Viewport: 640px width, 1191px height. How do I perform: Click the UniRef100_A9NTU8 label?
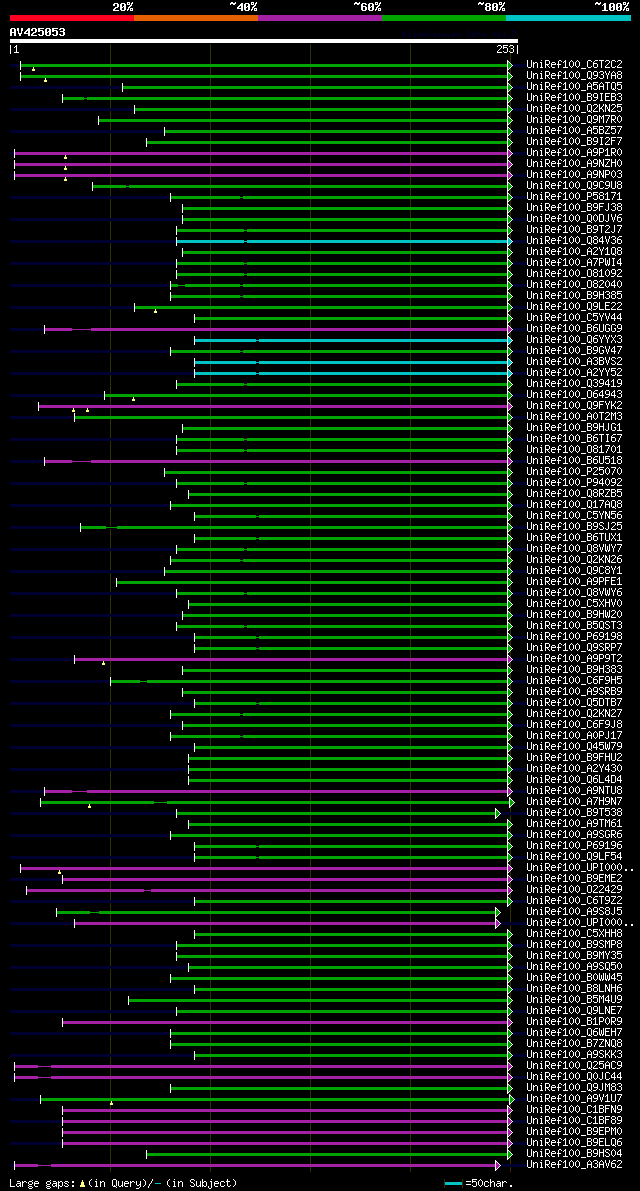click(x=574, y=791)
